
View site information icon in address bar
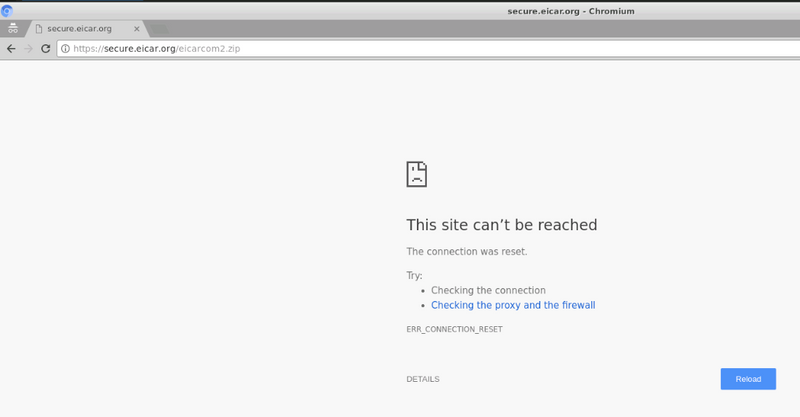coord(65,48)
